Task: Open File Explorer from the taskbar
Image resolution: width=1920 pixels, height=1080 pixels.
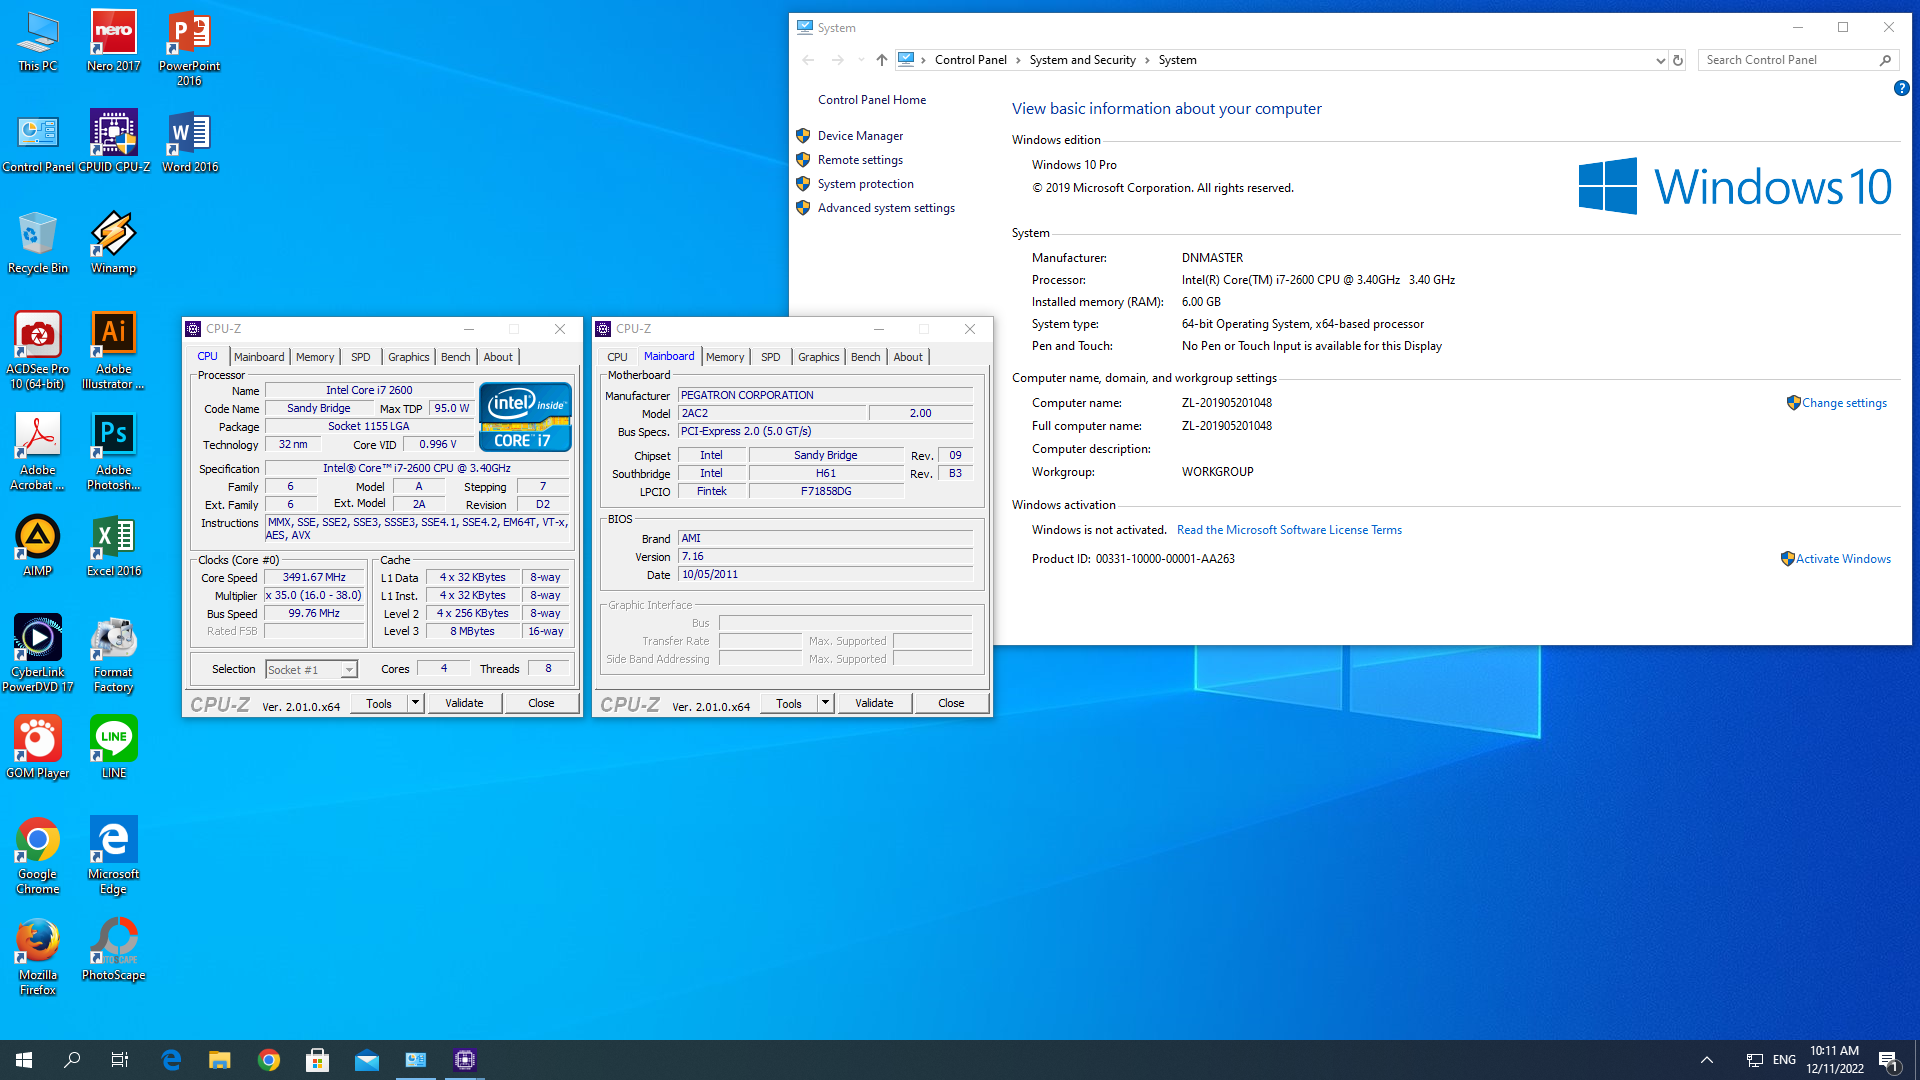Action: [x=220, y=1060]
